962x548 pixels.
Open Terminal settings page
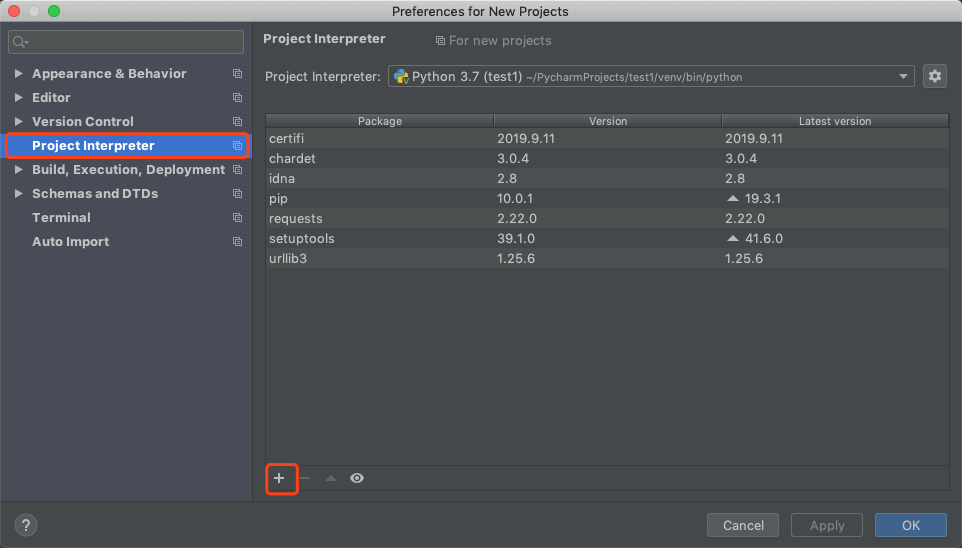tap(61, 218)
